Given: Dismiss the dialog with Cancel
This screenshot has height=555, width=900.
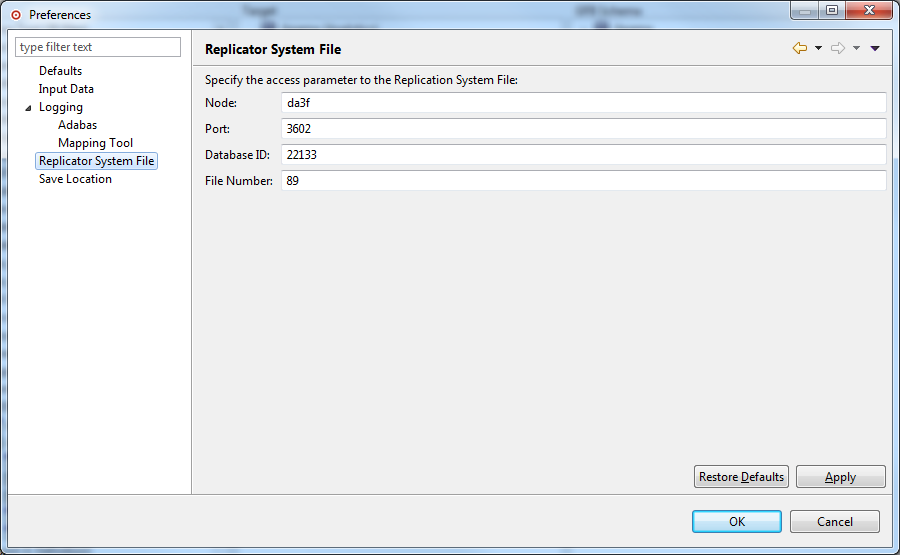Looking at the screenshot, I should (834, 521).
